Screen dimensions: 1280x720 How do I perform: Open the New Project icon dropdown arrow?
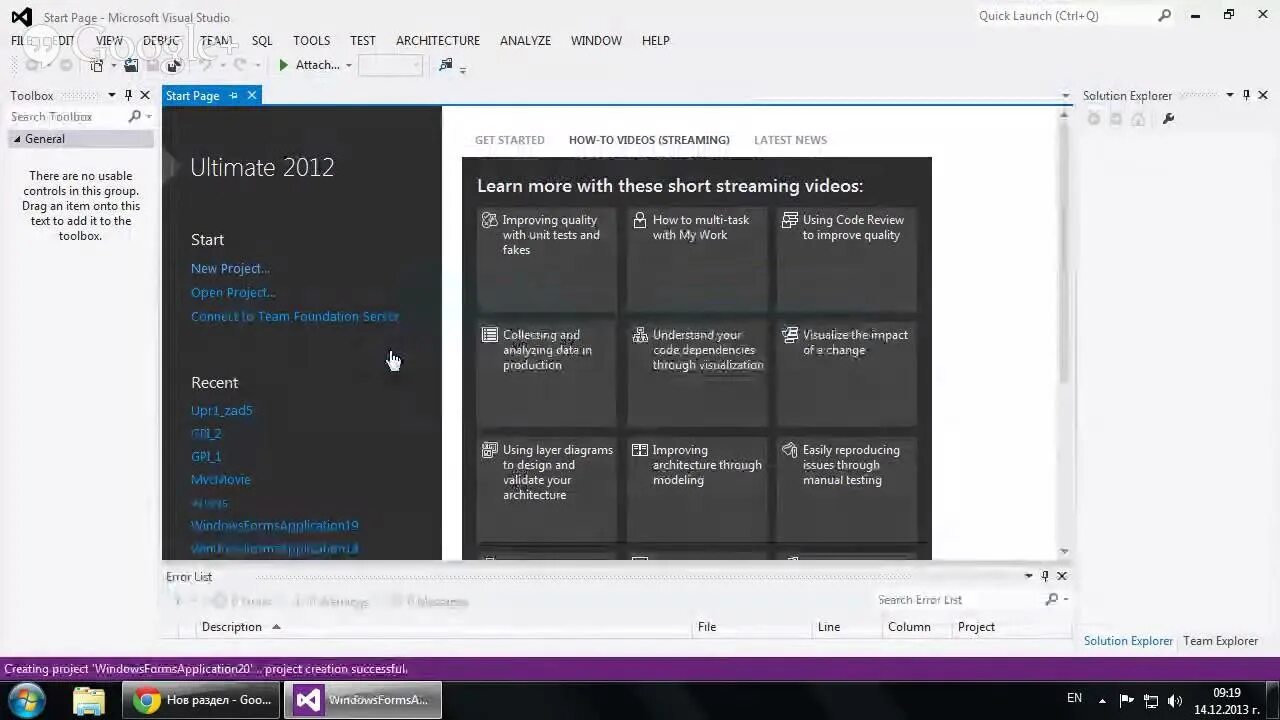point(112,66)
